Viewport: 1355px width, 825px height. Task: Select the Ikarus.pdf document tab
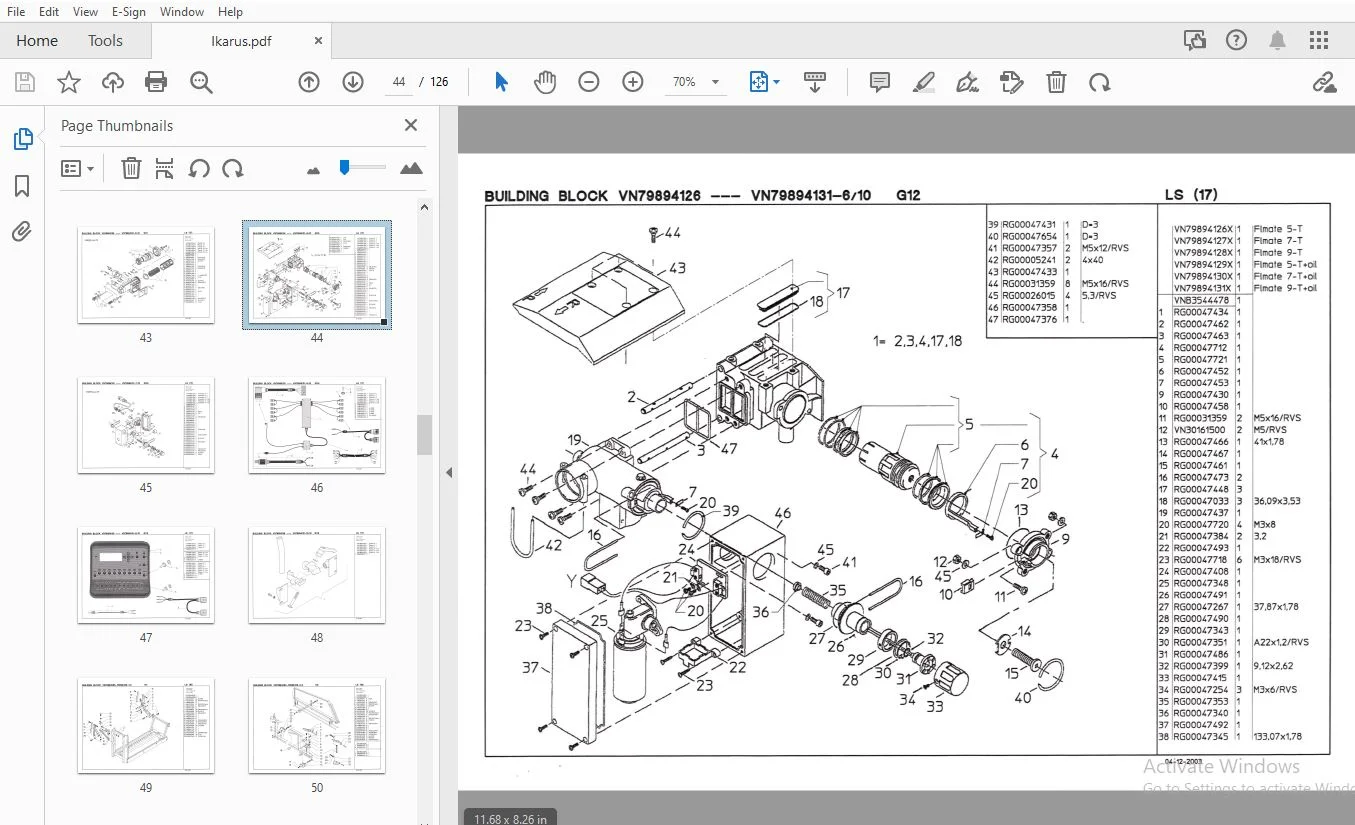pyautogui.click(x=241, y=41)
